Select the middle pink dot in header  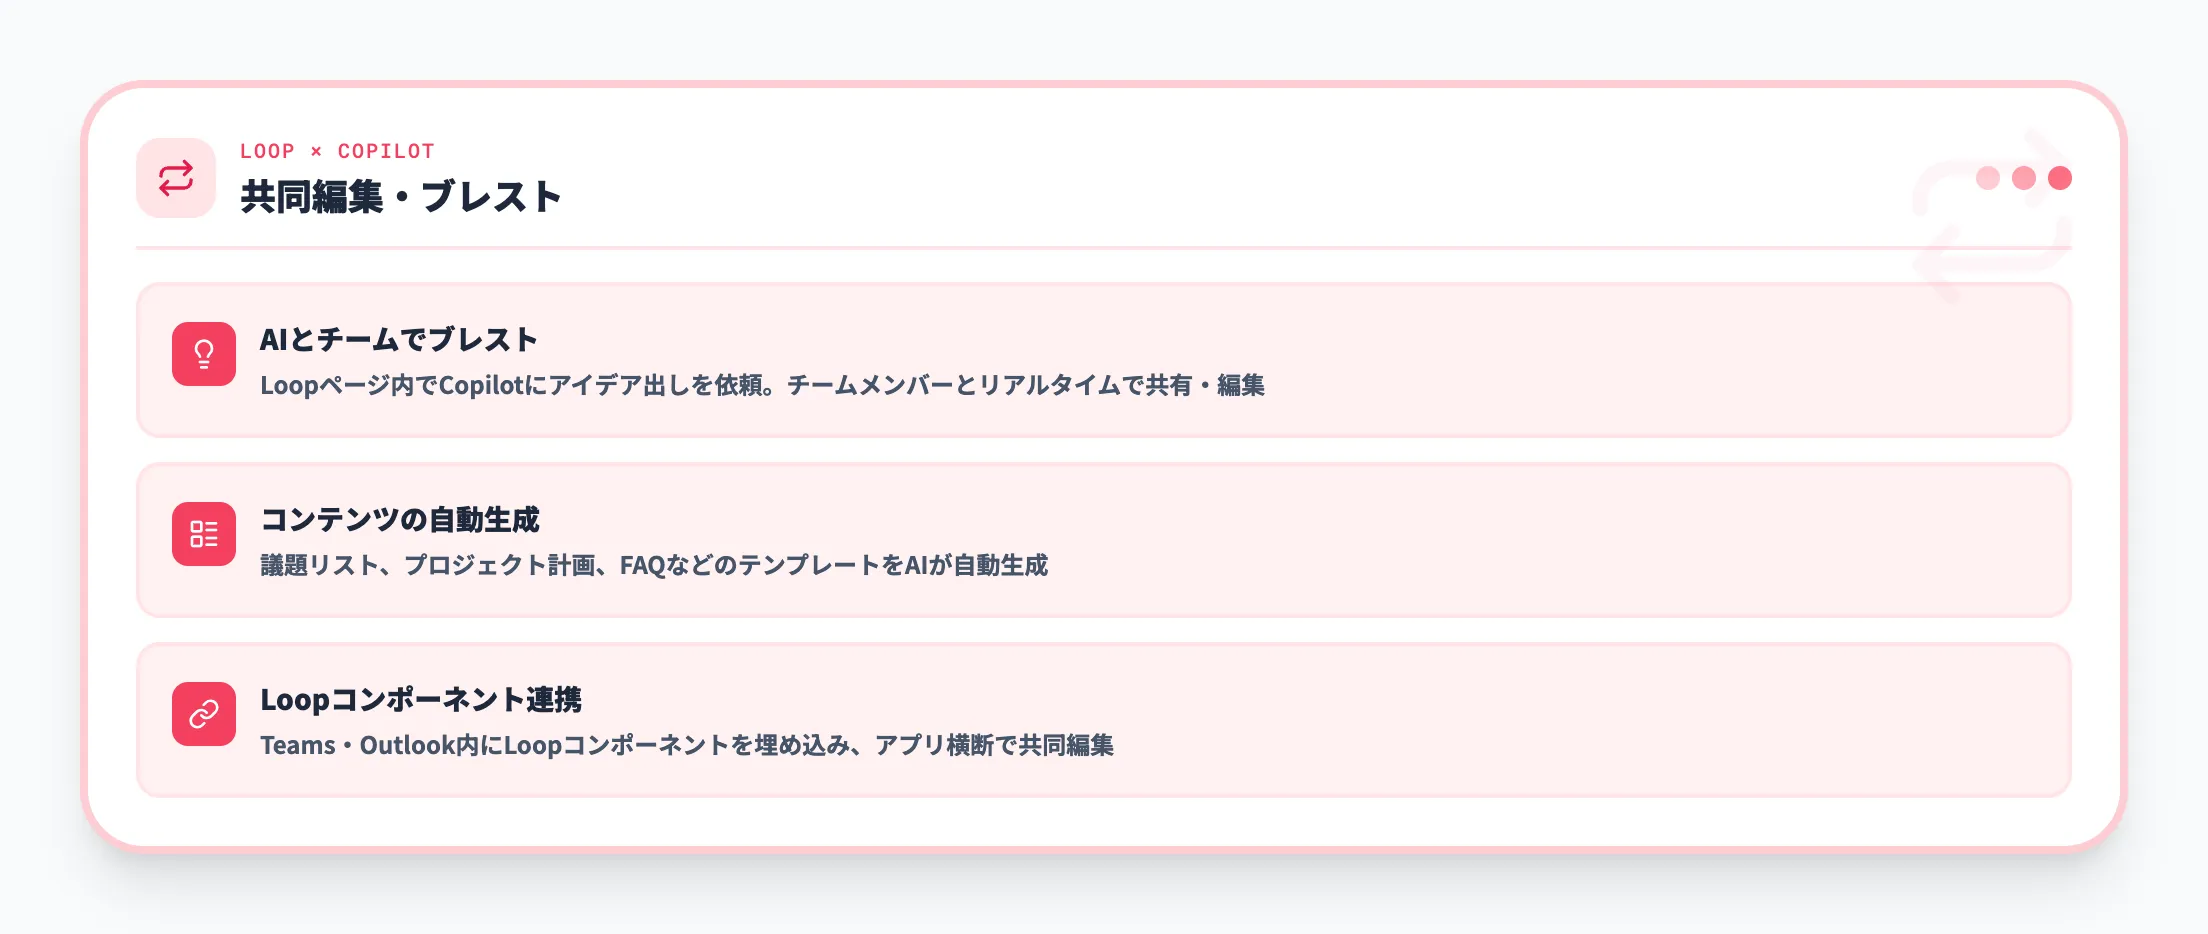pos(2024,178)
